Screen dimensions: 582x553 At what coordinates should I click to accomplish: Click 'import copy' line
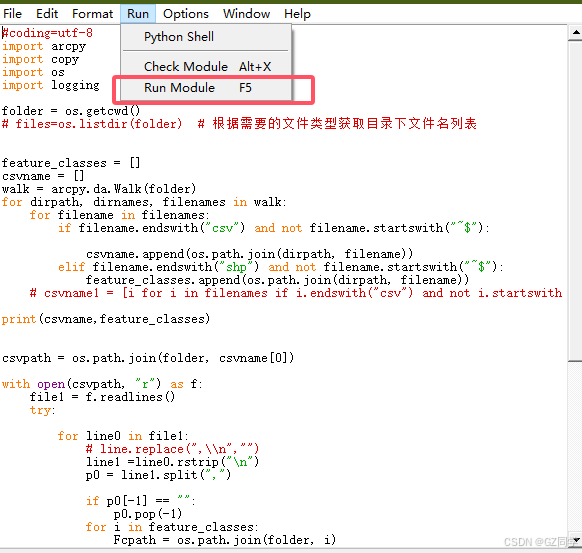click(40, 59)
